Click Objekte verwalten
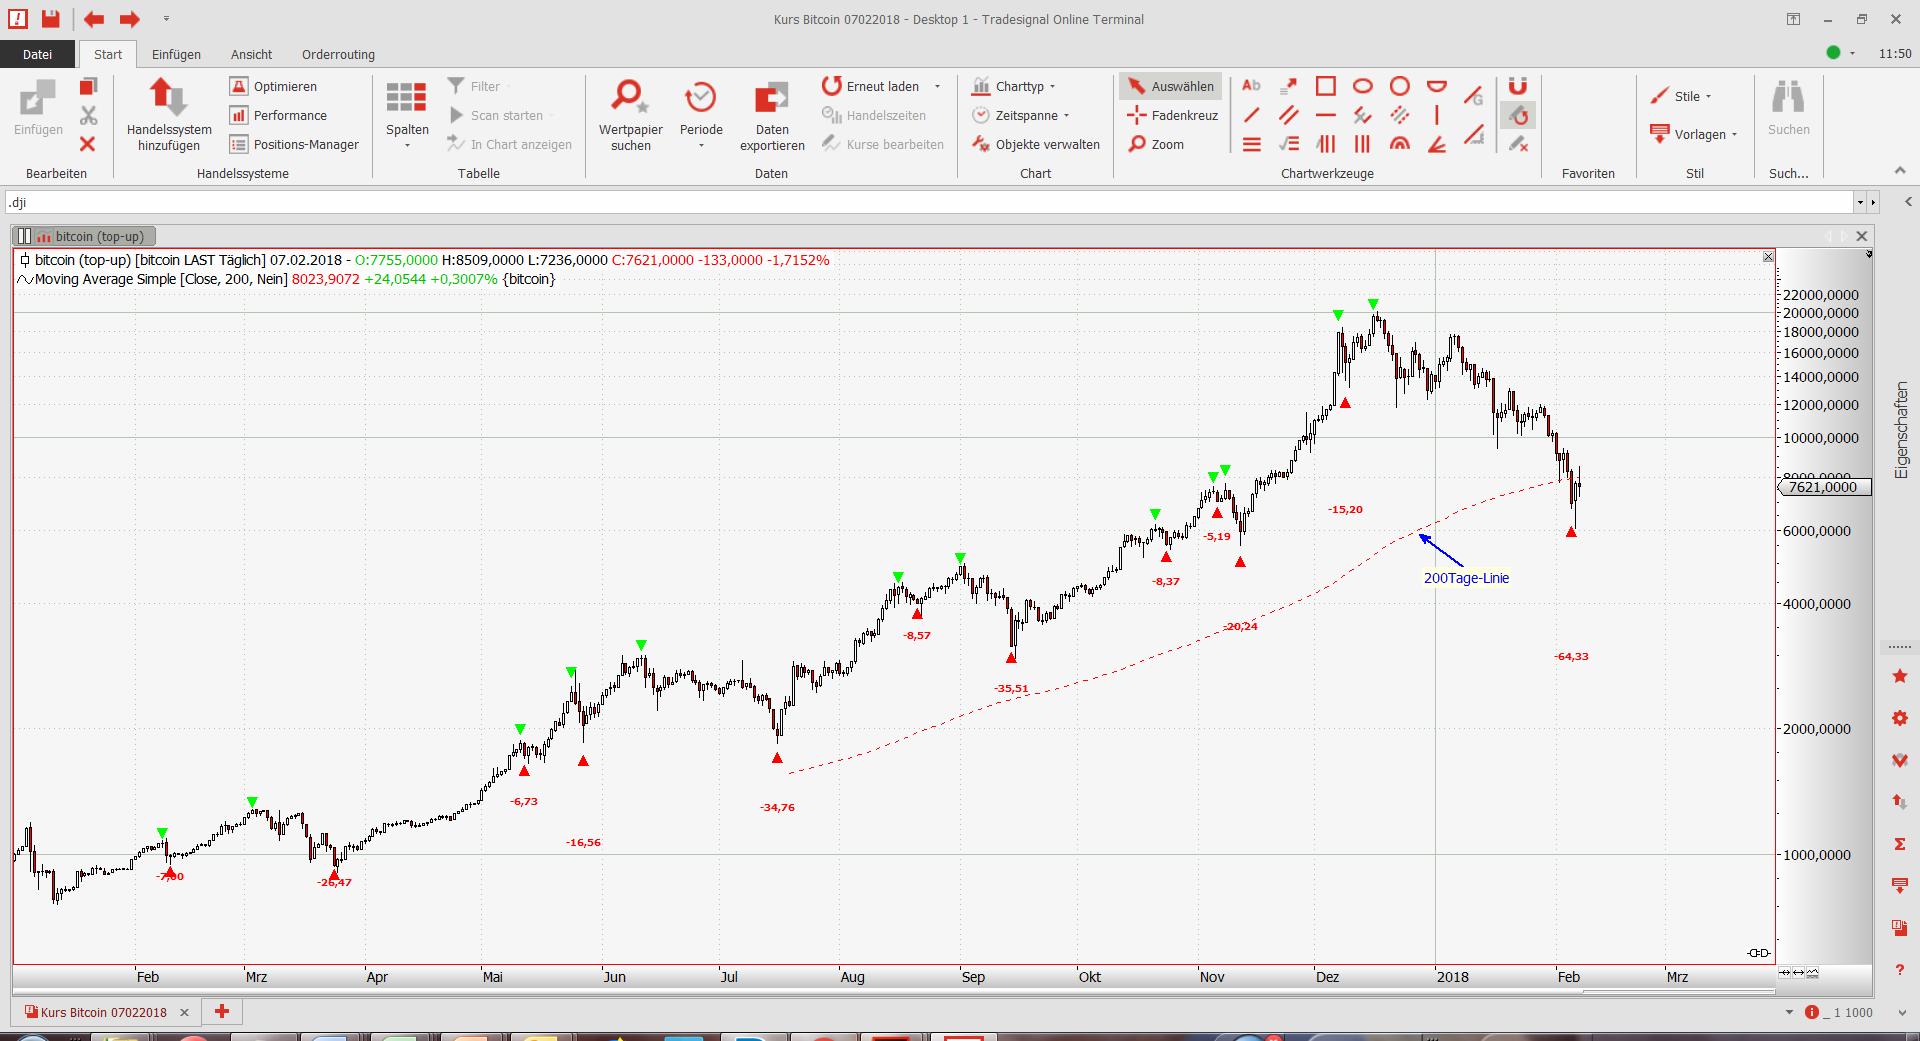This screenshot has height=1041, width=1920. click(1036, 144)
